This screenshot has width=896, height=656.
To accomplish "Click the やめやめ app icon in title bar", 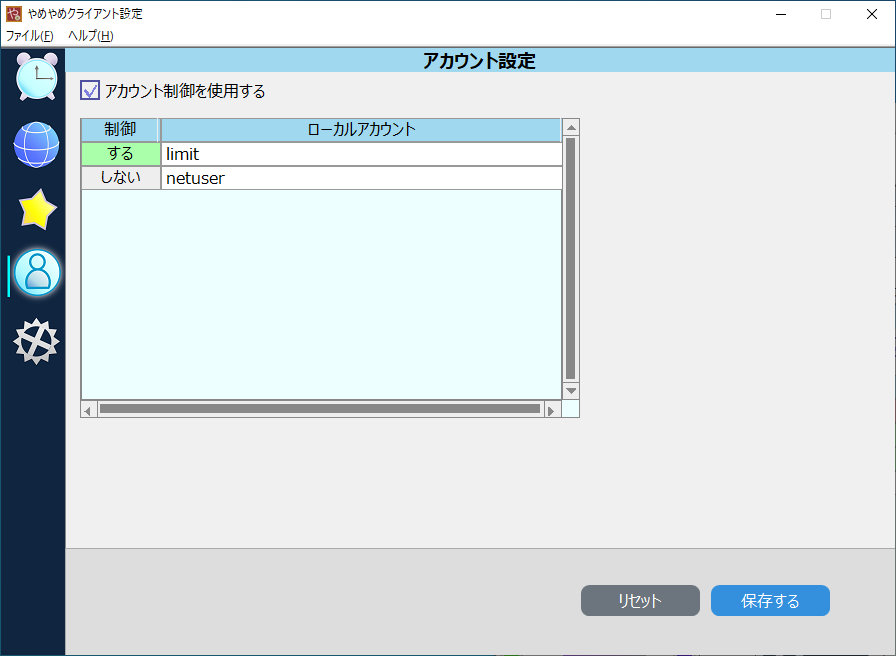I will click(x=14, y=14).
